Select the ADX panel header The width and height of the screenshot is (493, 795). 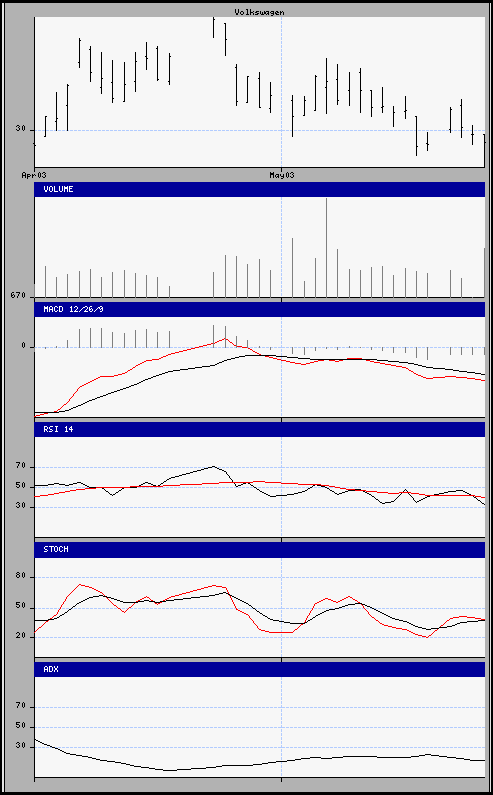pos(259,669)
